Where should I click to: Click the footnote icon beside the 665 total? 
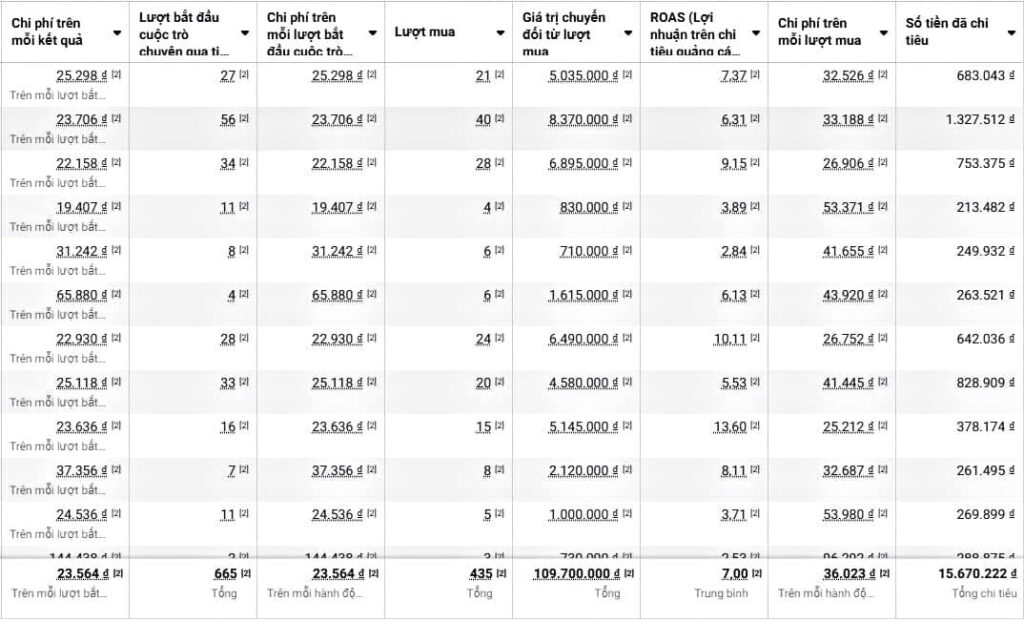(x=244, y=573)
